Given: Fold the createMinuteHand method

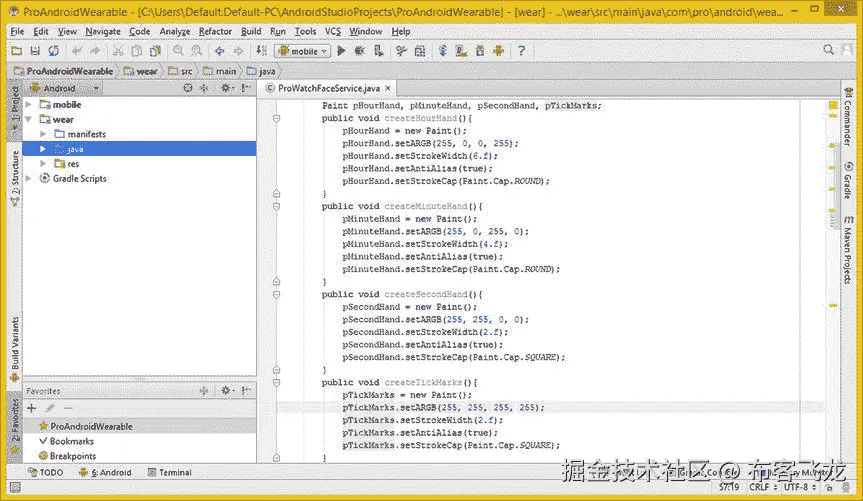Looking at the screenshot, I should [276, 206].
